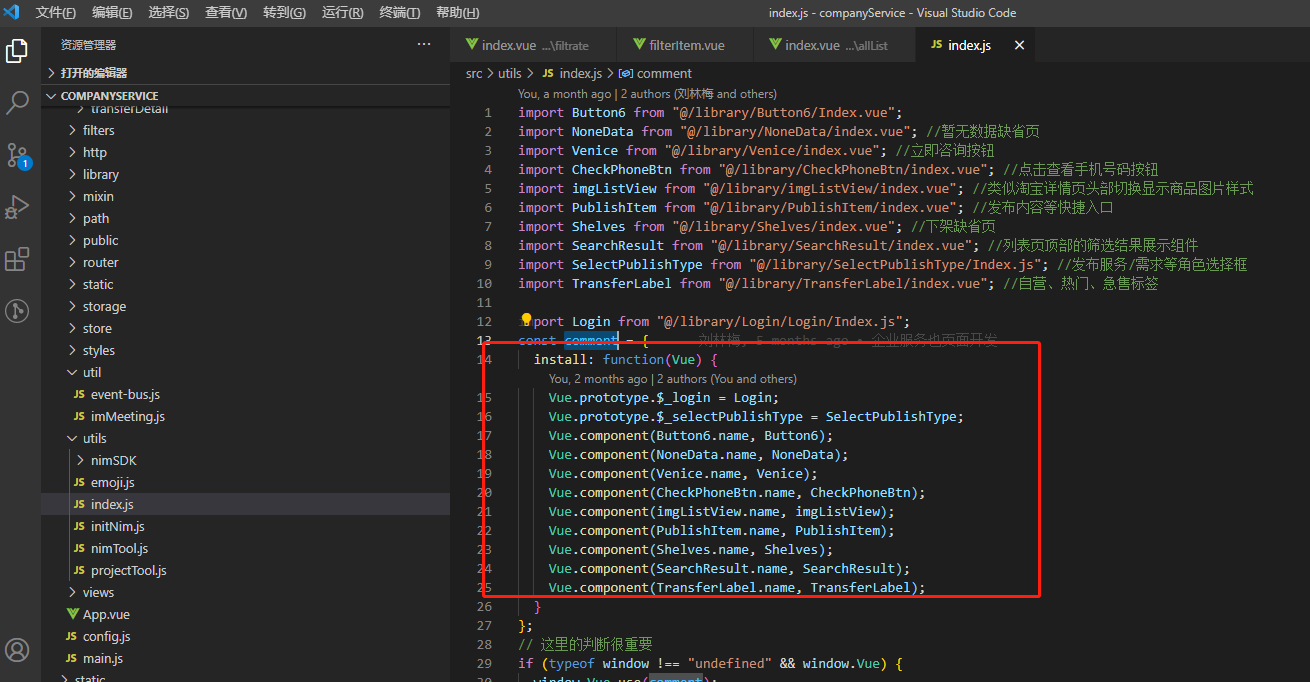Open Source Control view with badge
This screenshot has height=682, width=1310.
17,155
